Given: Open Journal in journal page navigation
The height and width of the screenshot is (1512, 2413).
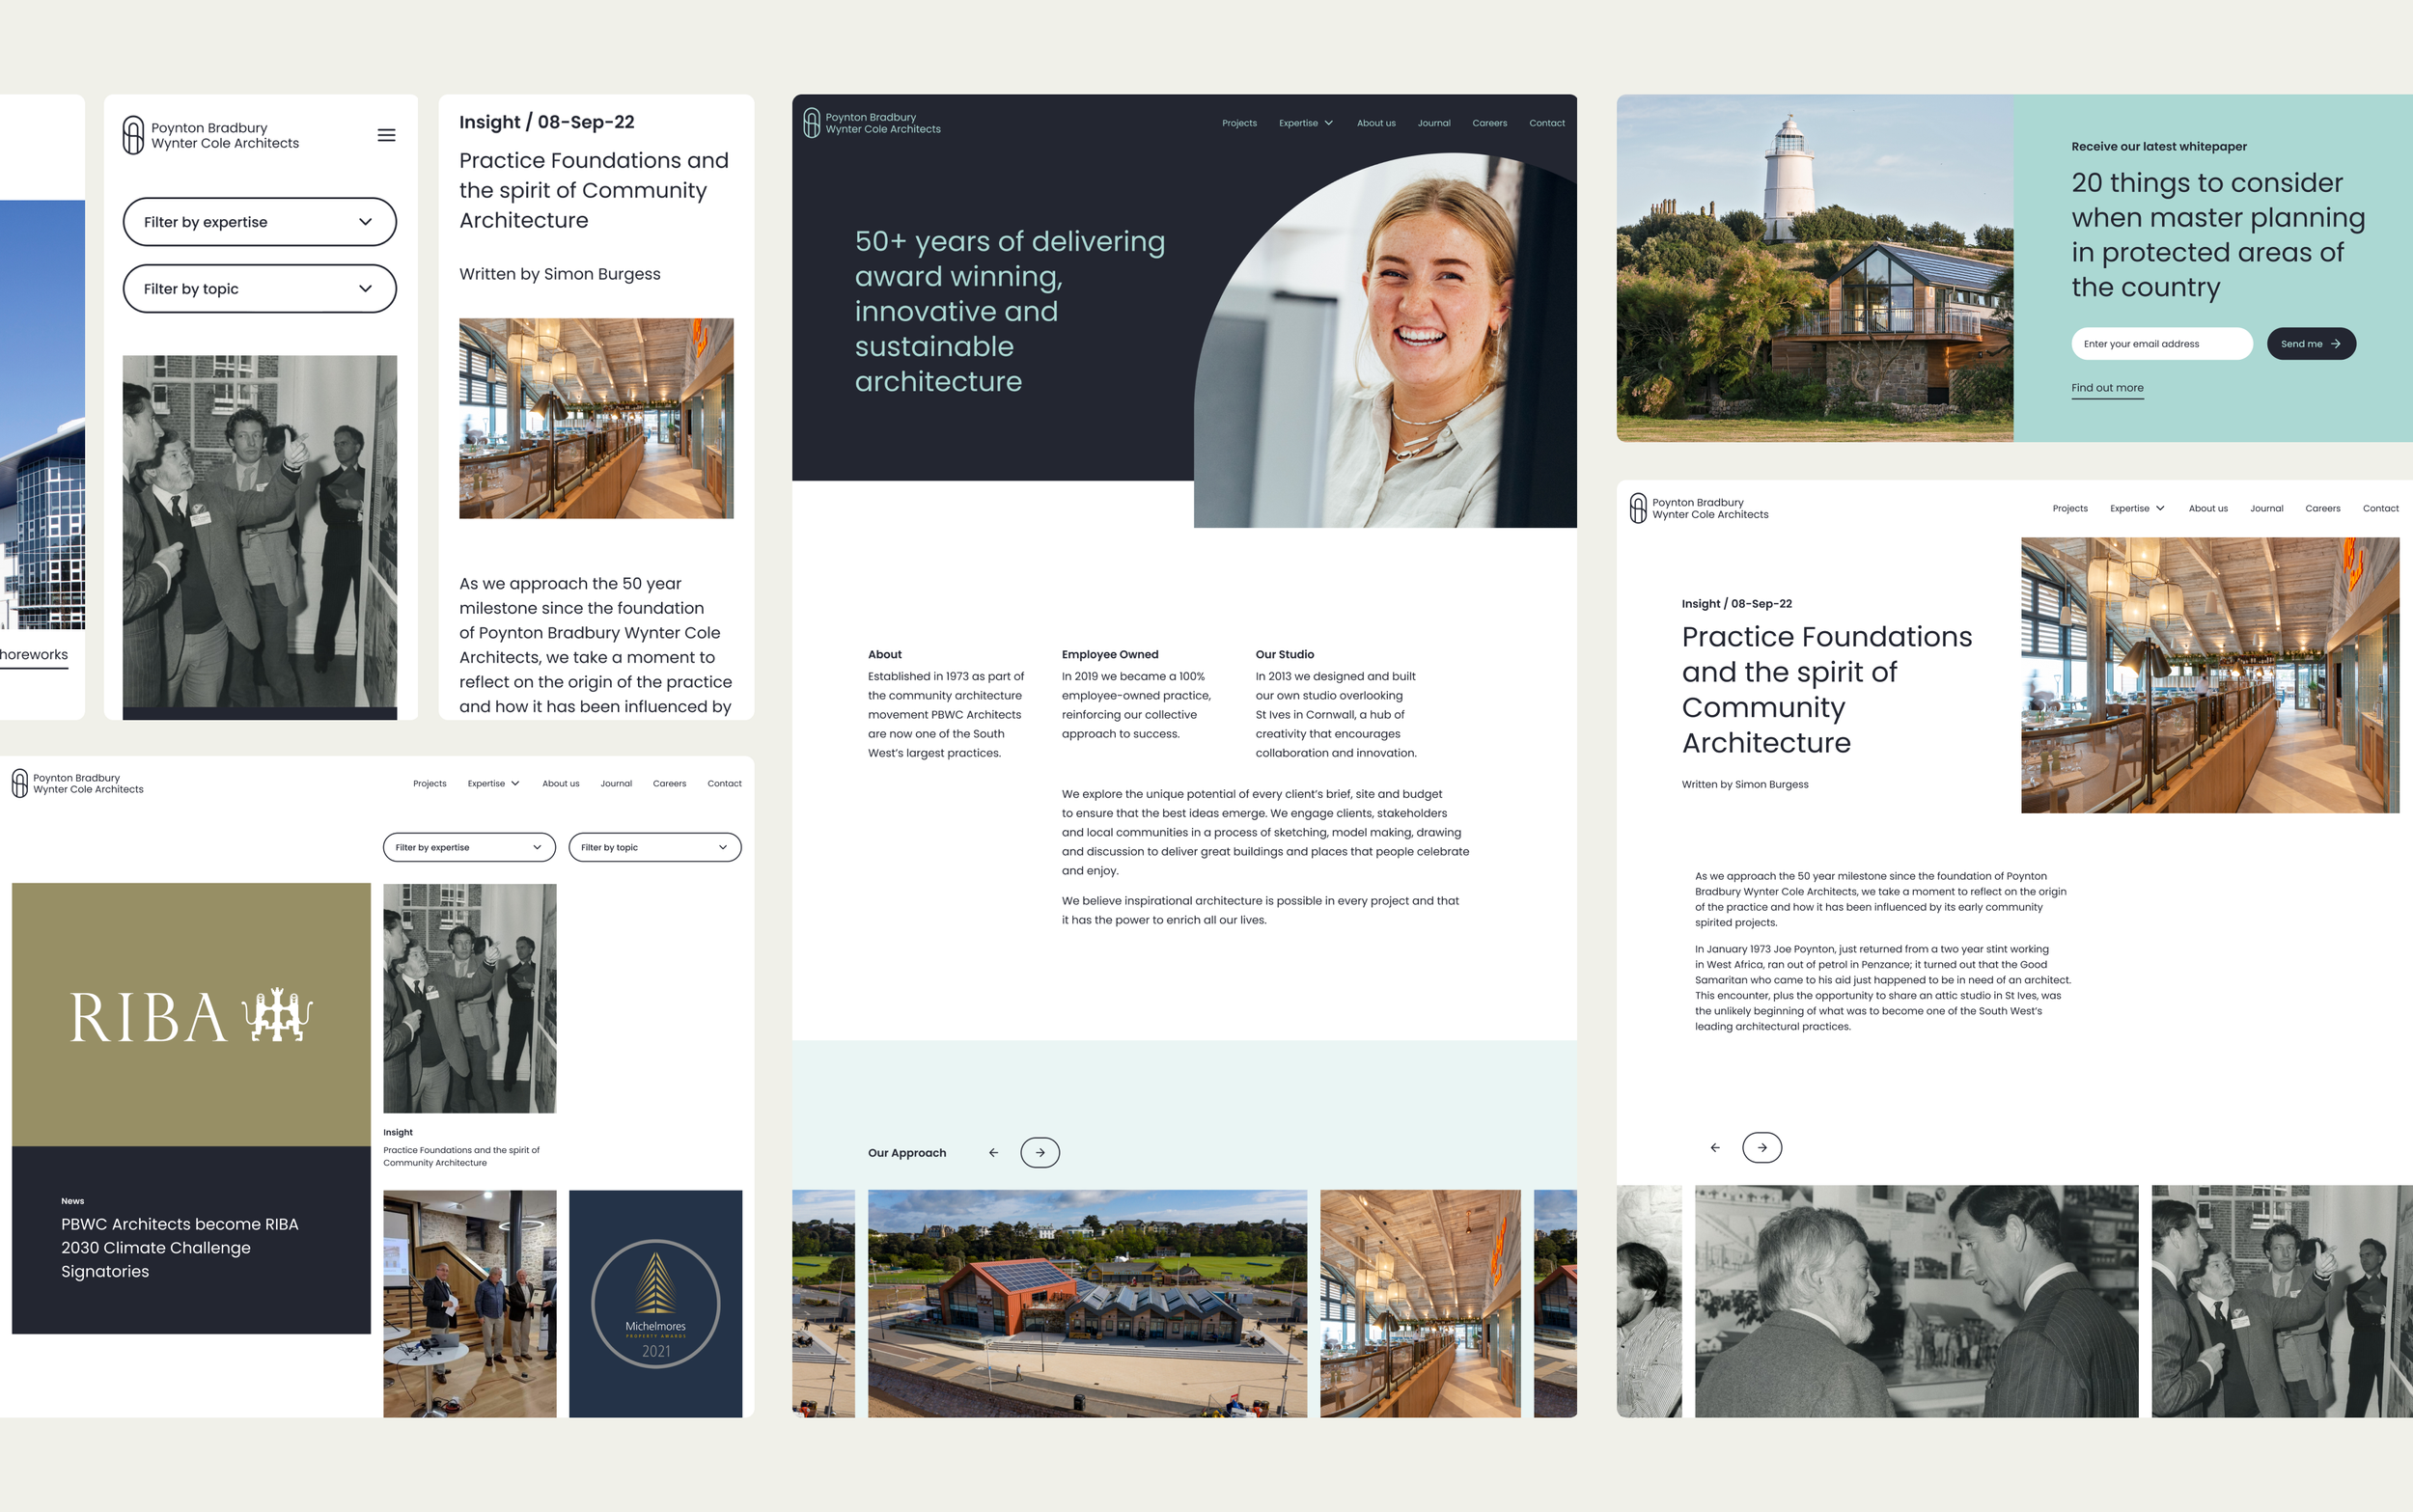Looking at the screenshot, I should tap(616, 783).
